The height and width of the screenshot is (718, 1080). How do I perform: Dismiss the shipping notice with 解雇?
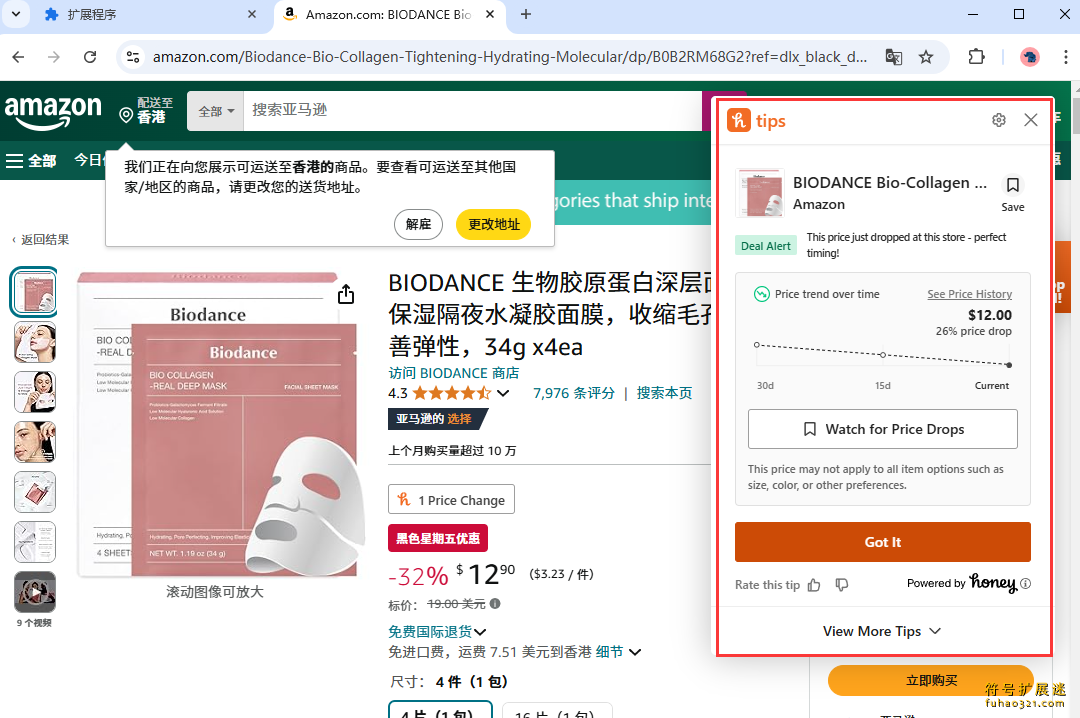click(418, 224)
